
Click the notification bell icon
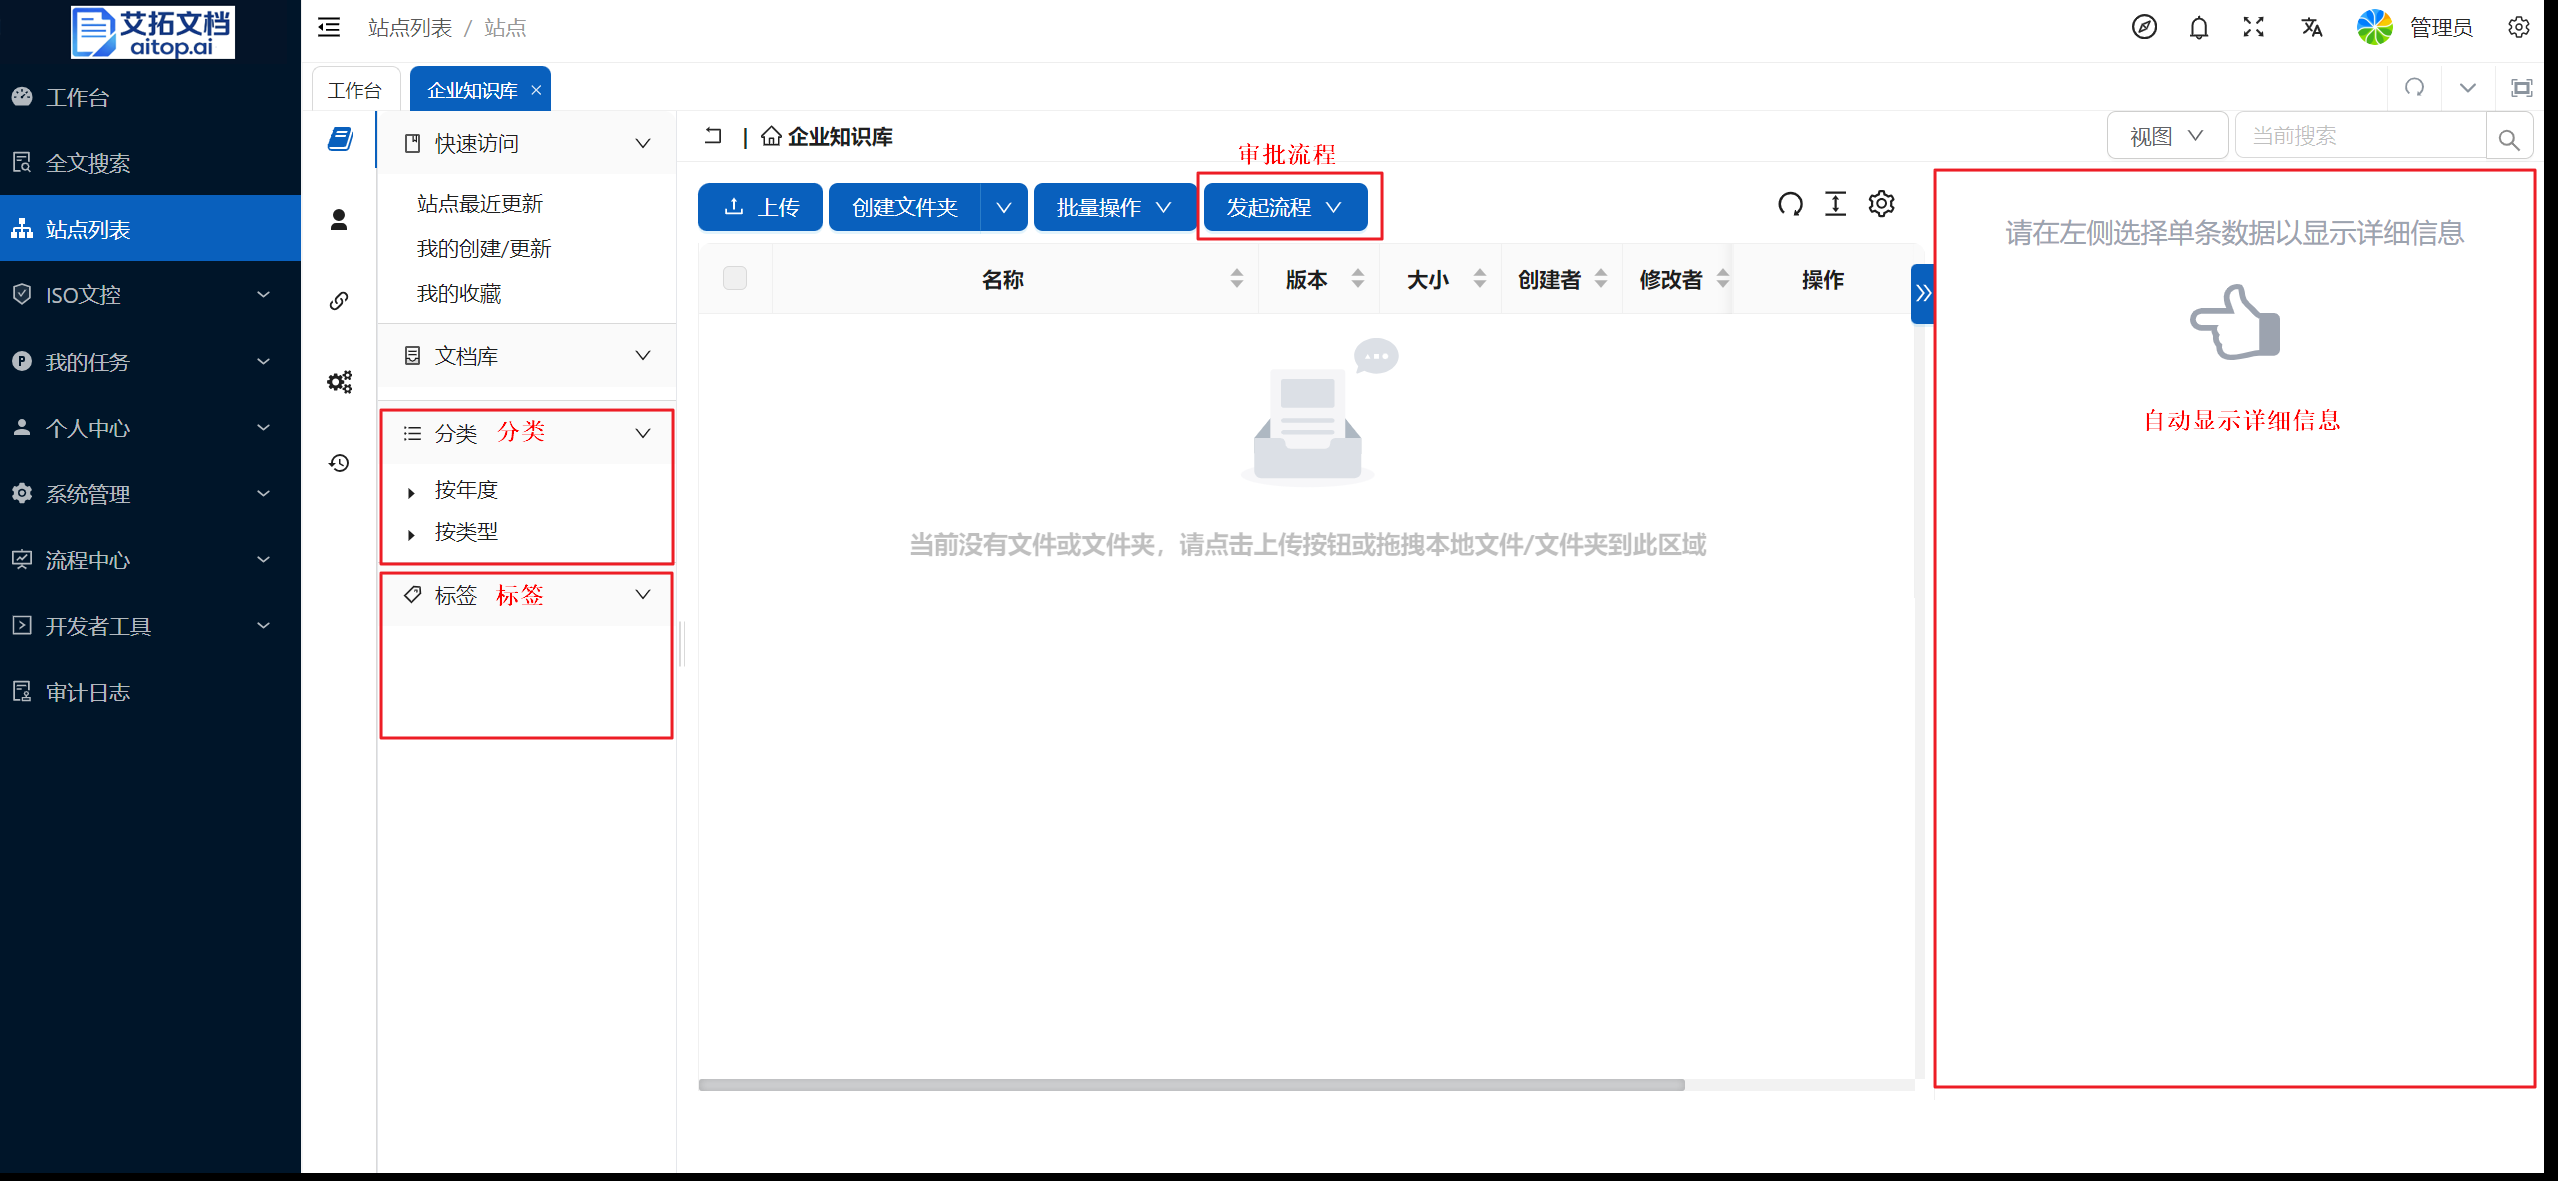click(2198, 28)
